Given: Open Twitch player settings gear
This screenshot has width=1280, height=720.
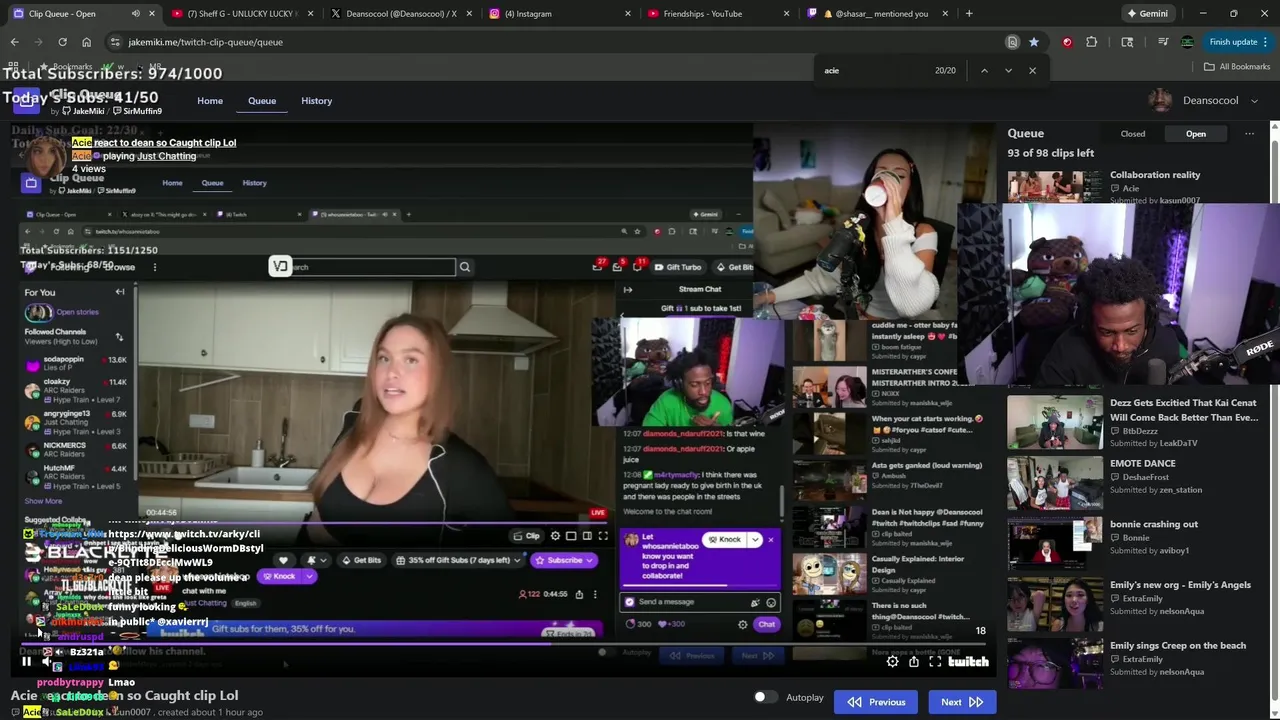Looking at the screenshot, I should (892, 661).
